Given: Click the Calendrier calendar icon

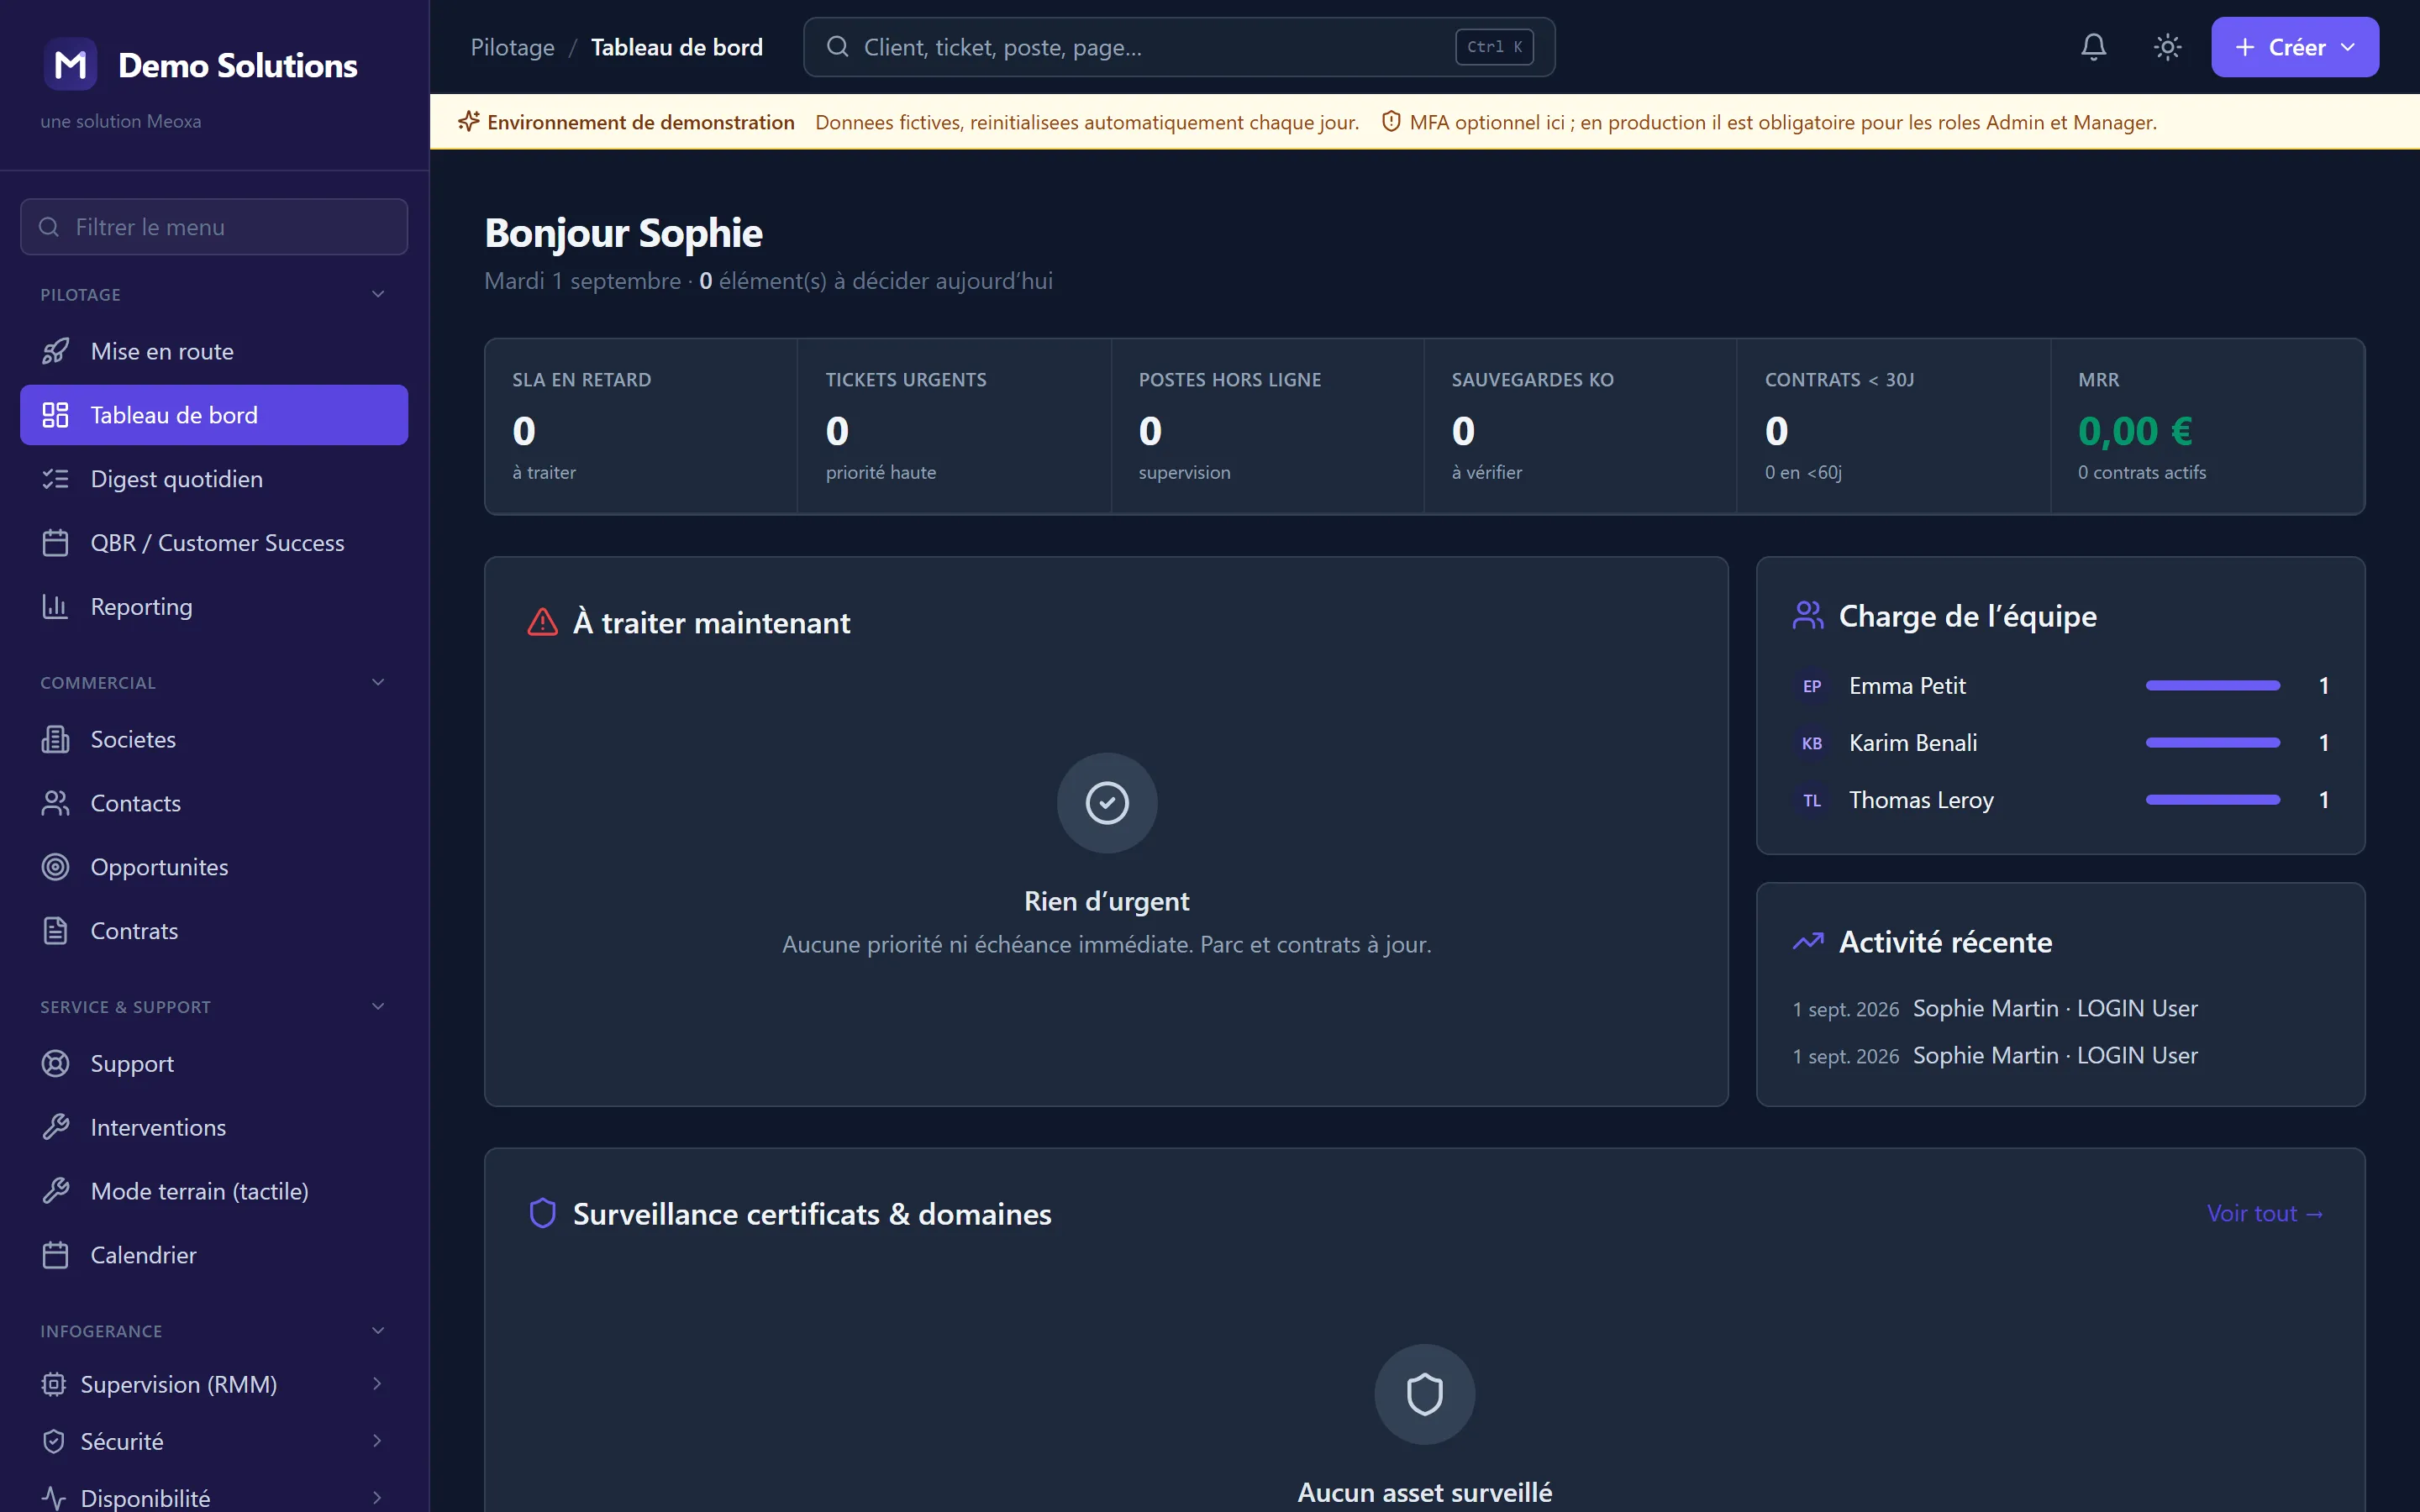Looking at the screenshot, I should (56, 1255).
